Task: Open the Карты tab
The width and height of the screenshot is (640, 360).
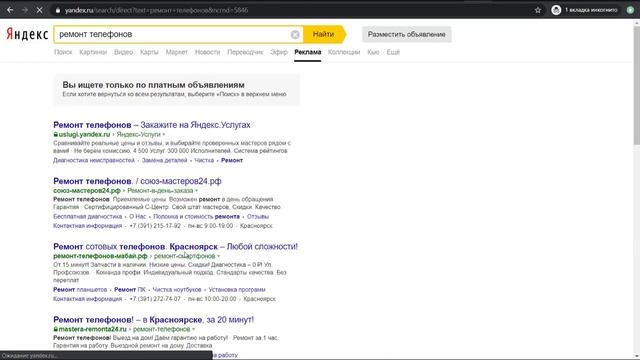Action: click(149, 52)
